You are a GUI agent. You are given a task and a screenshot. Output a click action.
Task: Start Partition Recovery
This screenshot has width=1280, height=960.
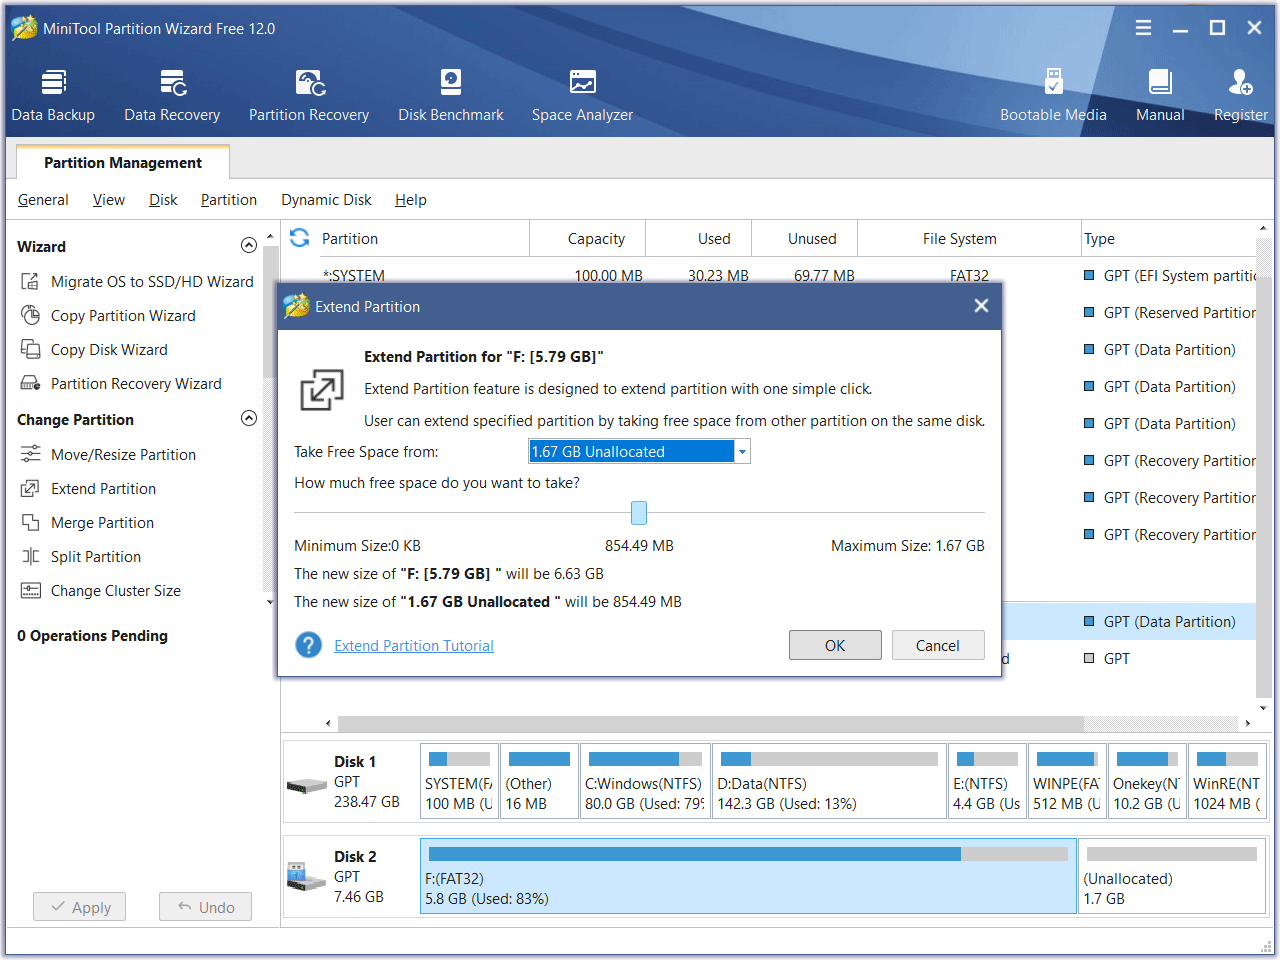[308, 95]
